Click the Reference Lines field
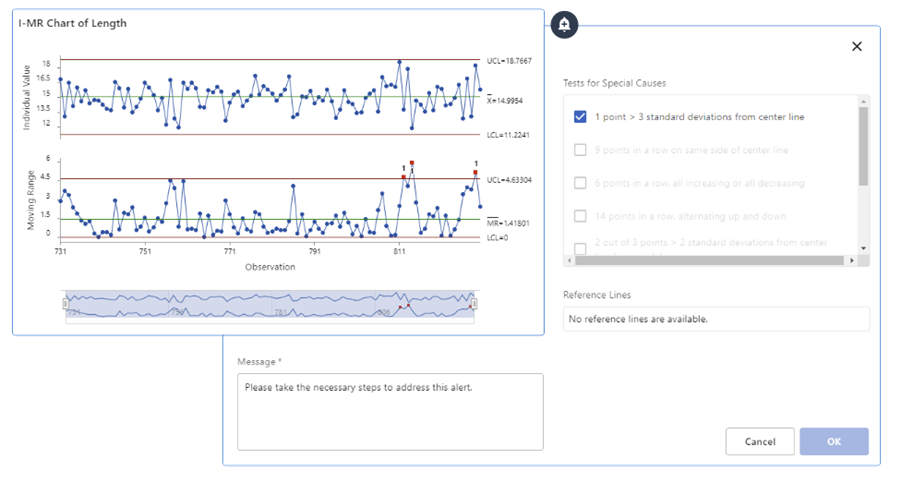Screen dimensions: 901x483 tap(716, 319)
